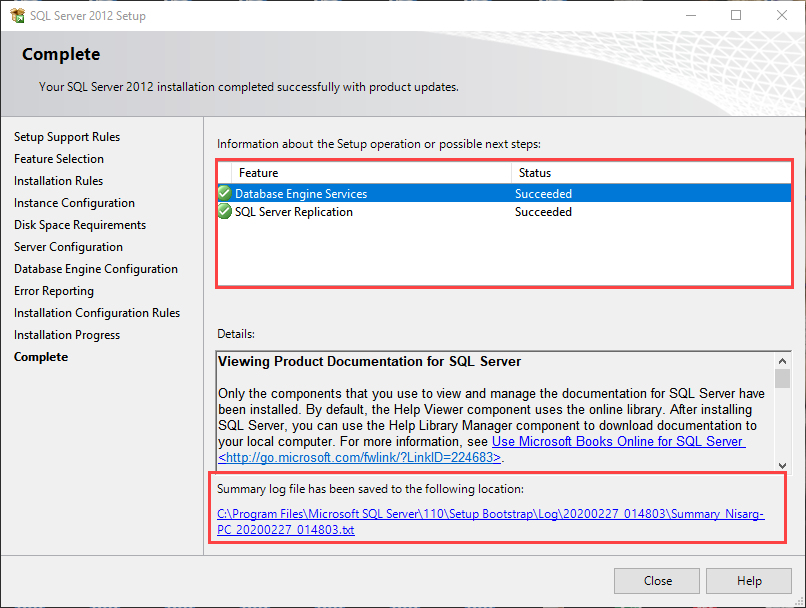Screen dimensions: 806x608
Task: Select Setup Support Rules step
Action: [x=67, y=137]
